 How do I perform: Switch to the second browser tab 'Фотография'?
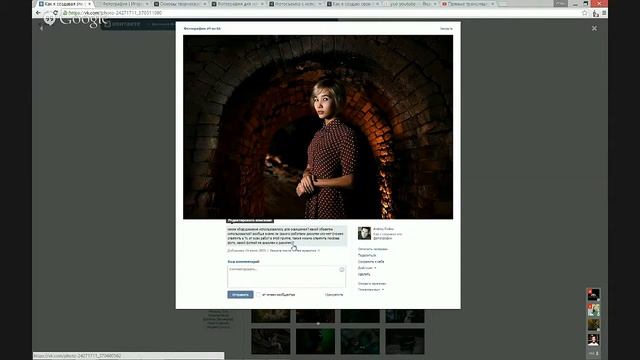click(x=123, y=4)
